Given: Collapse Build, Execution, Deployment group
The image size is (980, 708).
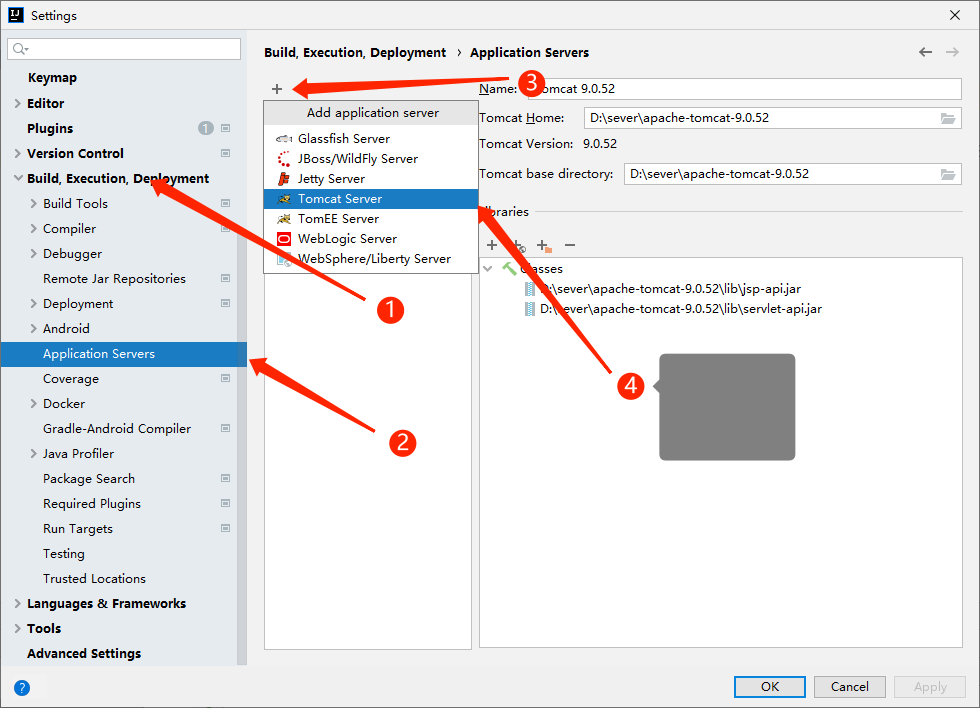Looking at the screenshot, I should pos(18,179).
